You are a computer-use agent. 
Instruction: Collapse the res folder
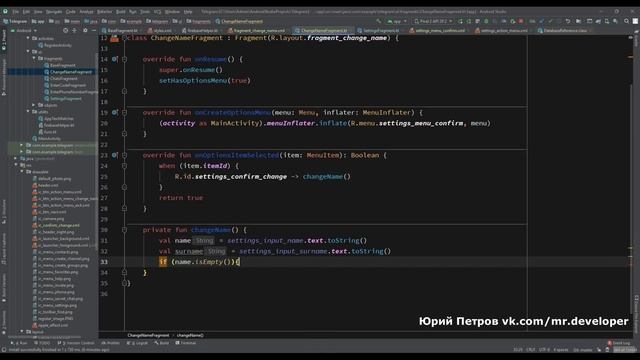(x=17, y=165)
